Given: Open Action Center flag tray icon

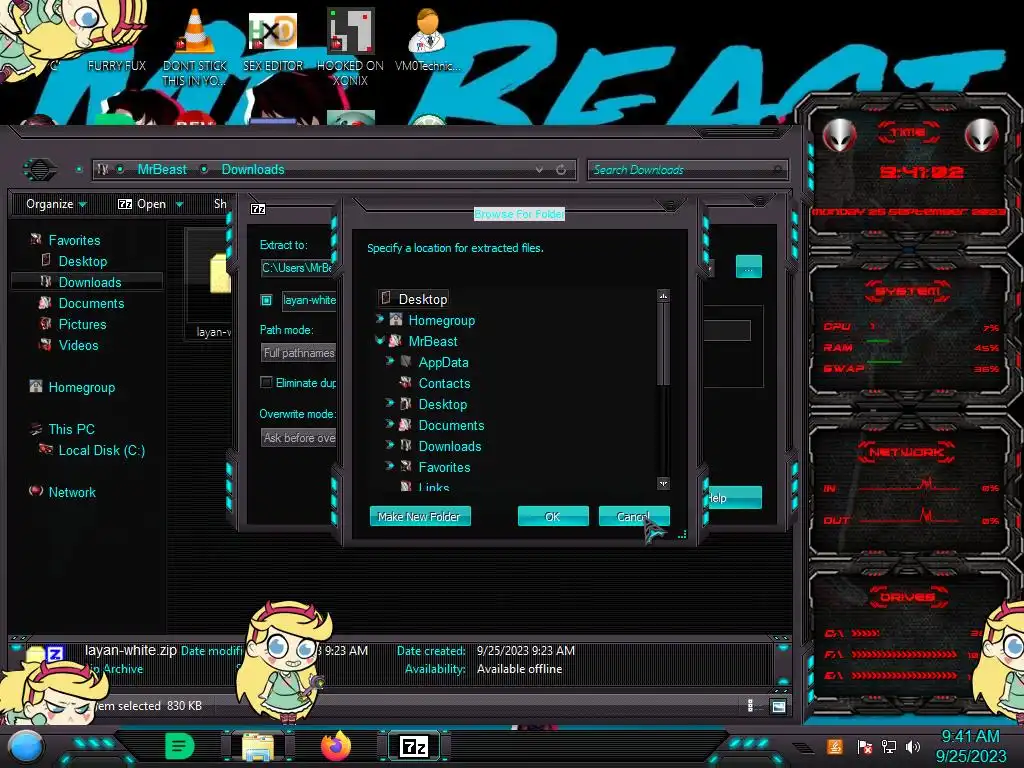Looking at the screenshot, I should (x=864, y=746).
